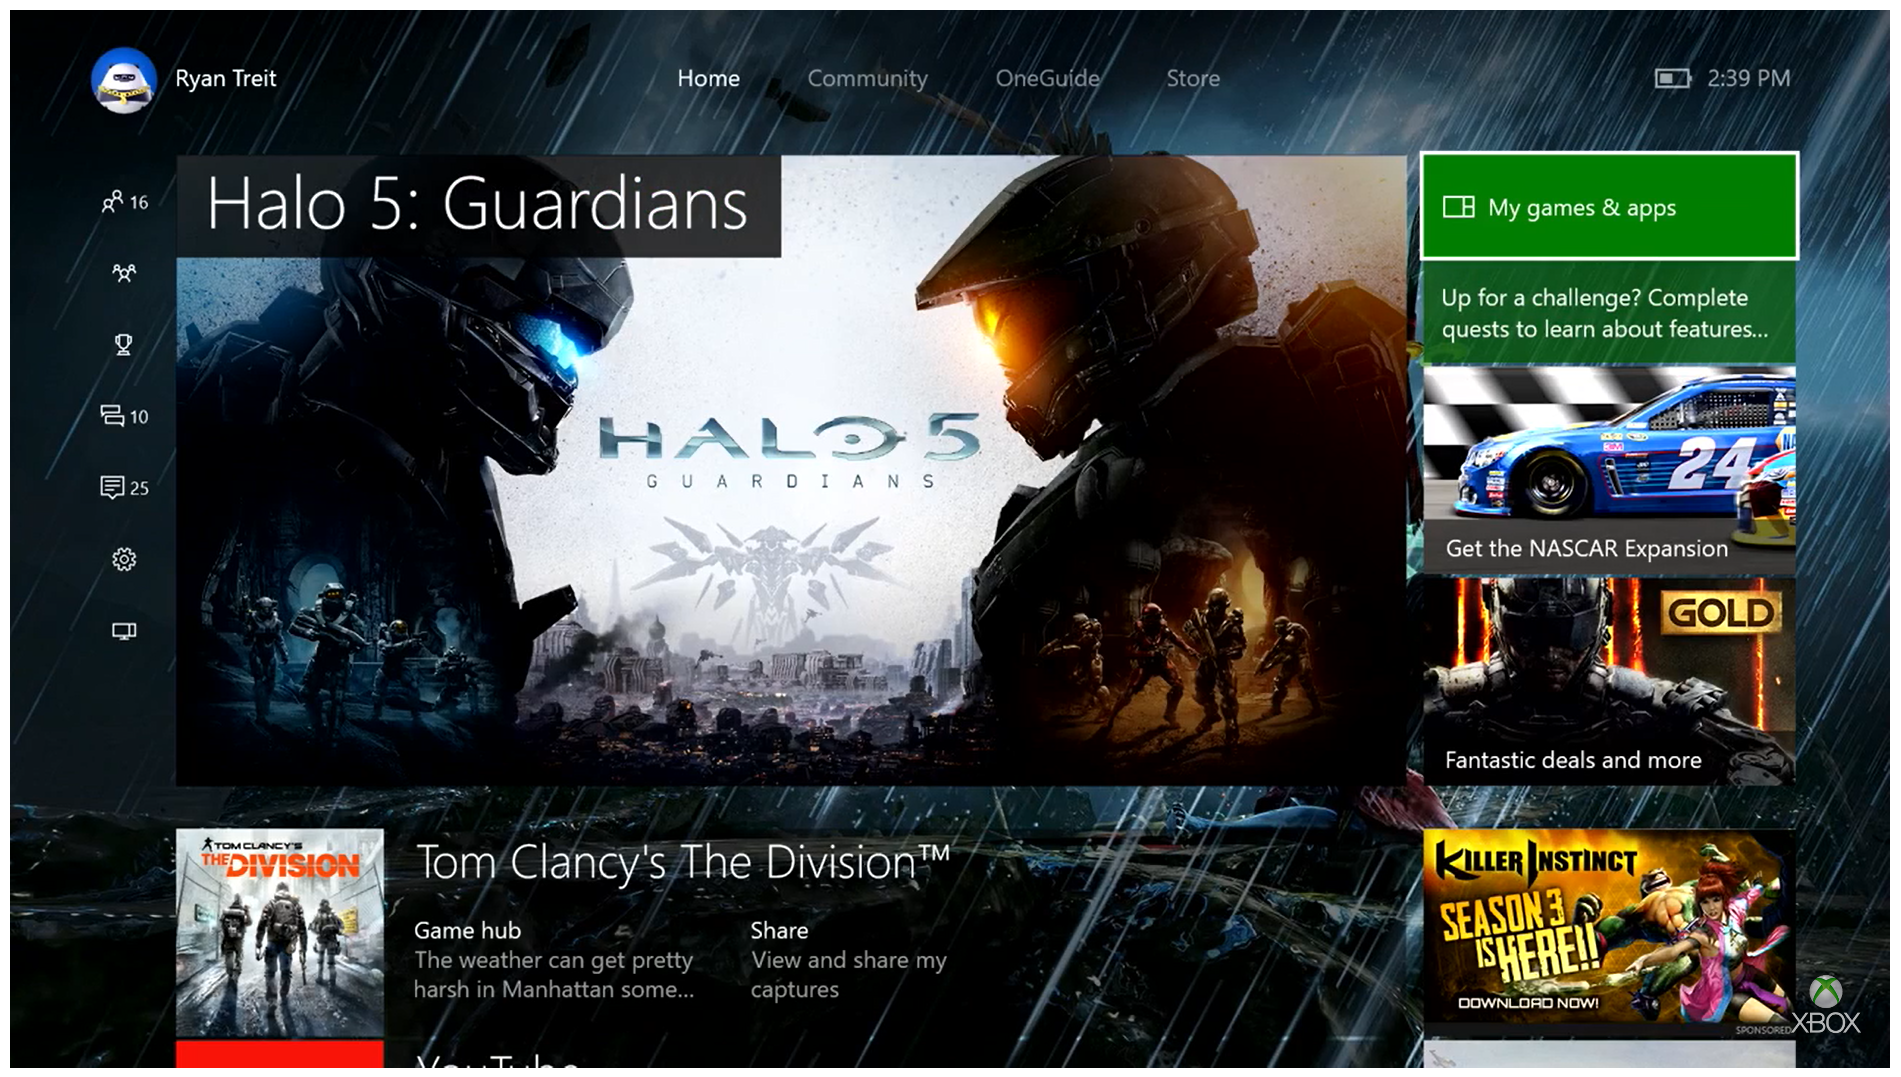This screenshot has width=1901, height=1077.
Task: Open Messages icon showing 10
Action: [124, 416]
